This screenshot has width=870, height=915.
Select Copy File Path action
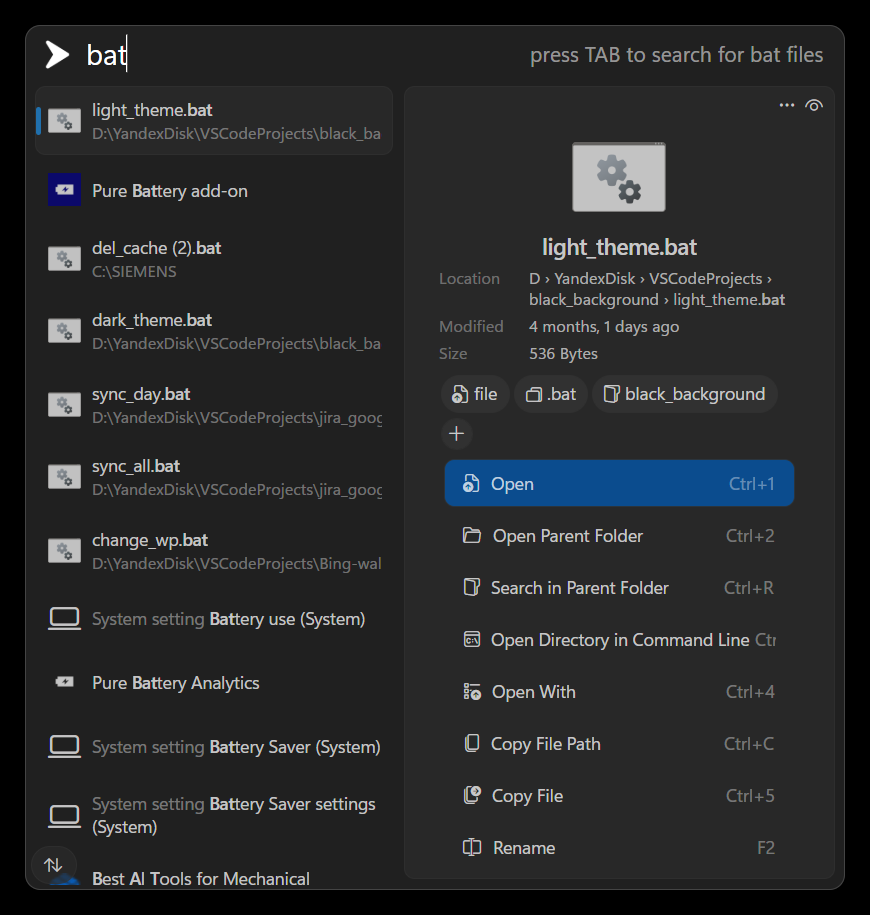click(619, 744)
